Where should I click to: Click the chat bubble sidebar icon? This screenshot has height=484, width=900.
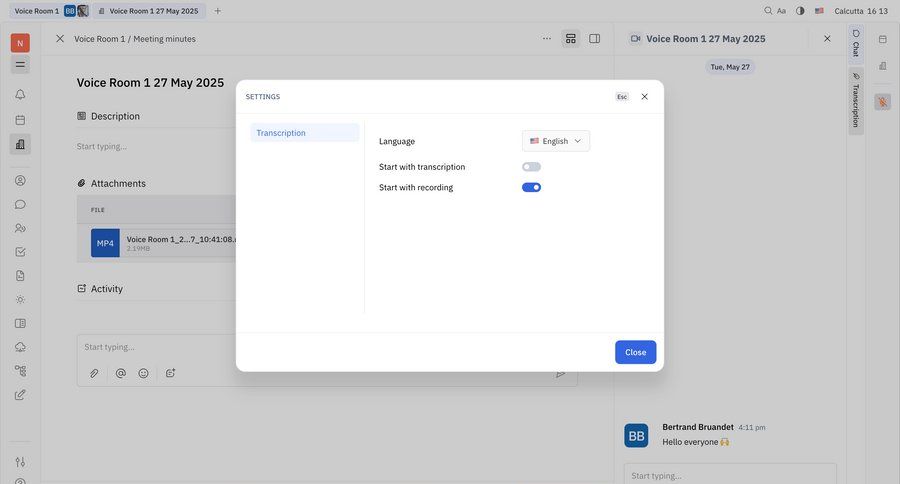pos(20,204)
